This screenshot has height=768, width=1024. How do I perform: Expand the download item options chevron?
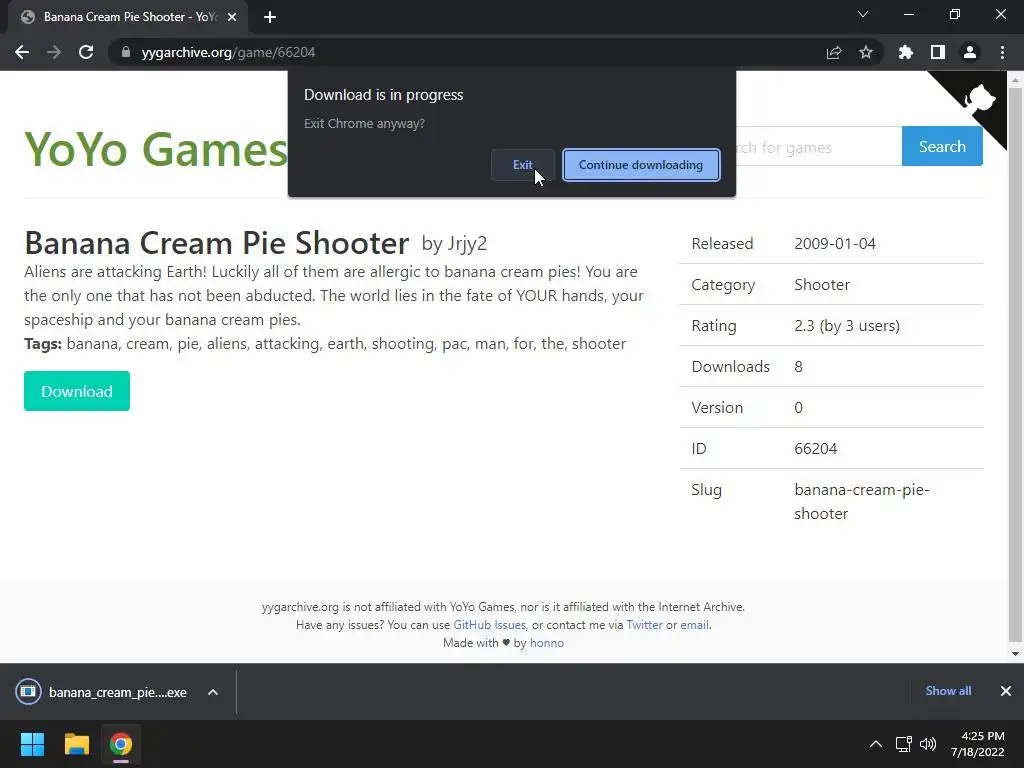click(213, 692)
